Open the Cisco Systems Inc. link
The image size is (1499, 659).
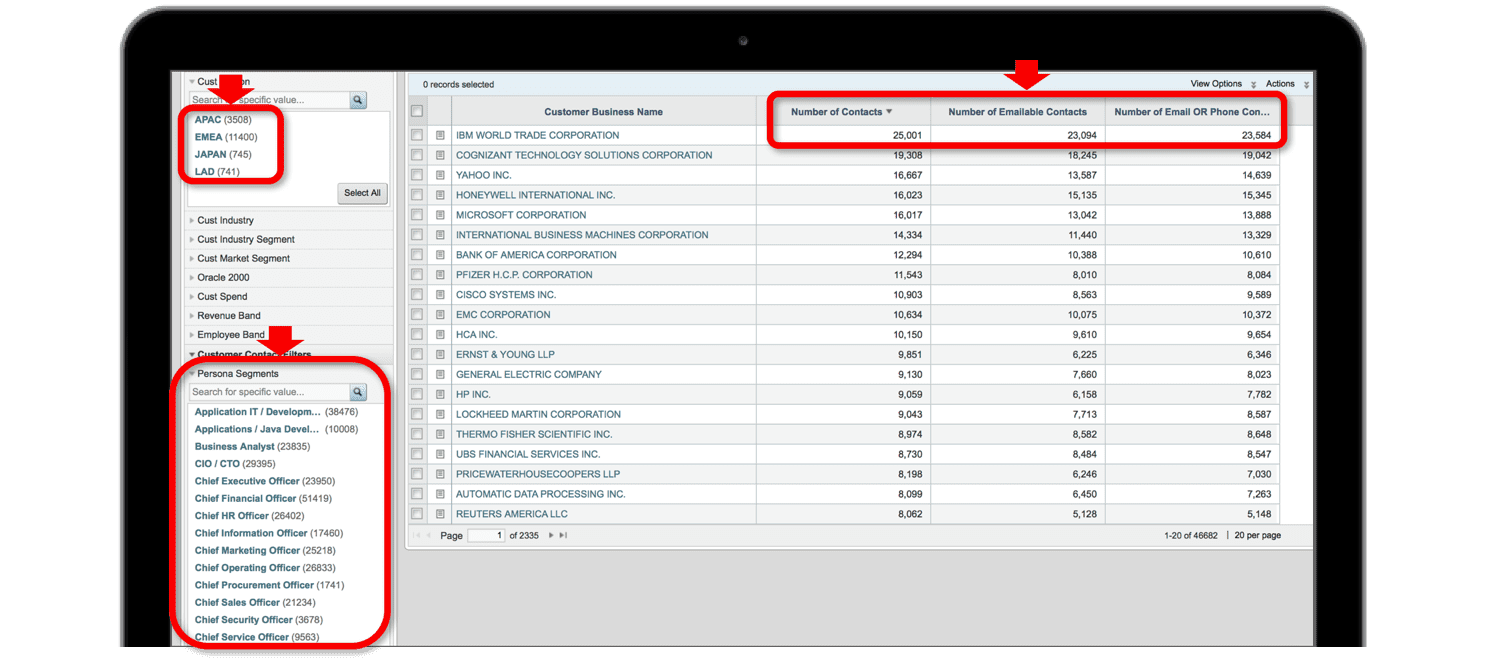[506, 295]
